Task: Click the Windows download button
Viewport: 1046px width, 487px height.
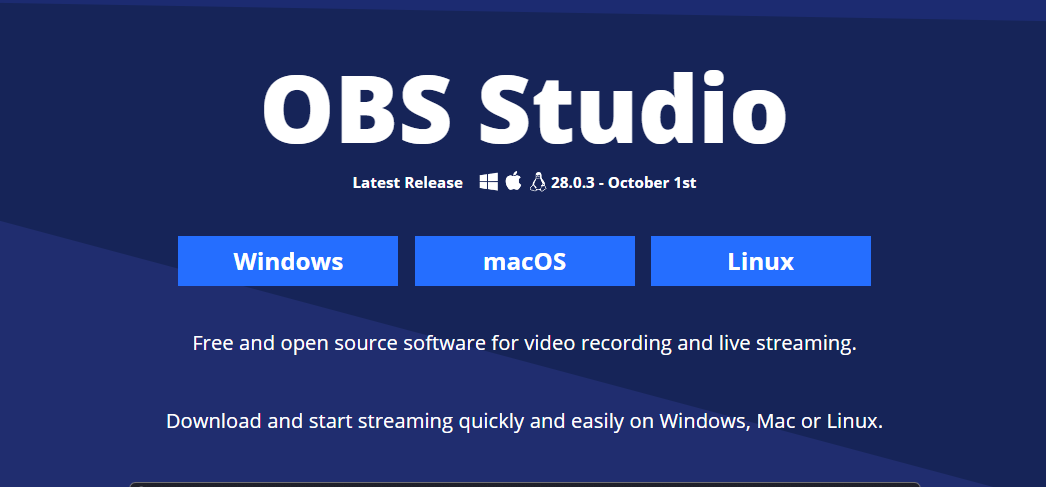Action: point(288,261)
